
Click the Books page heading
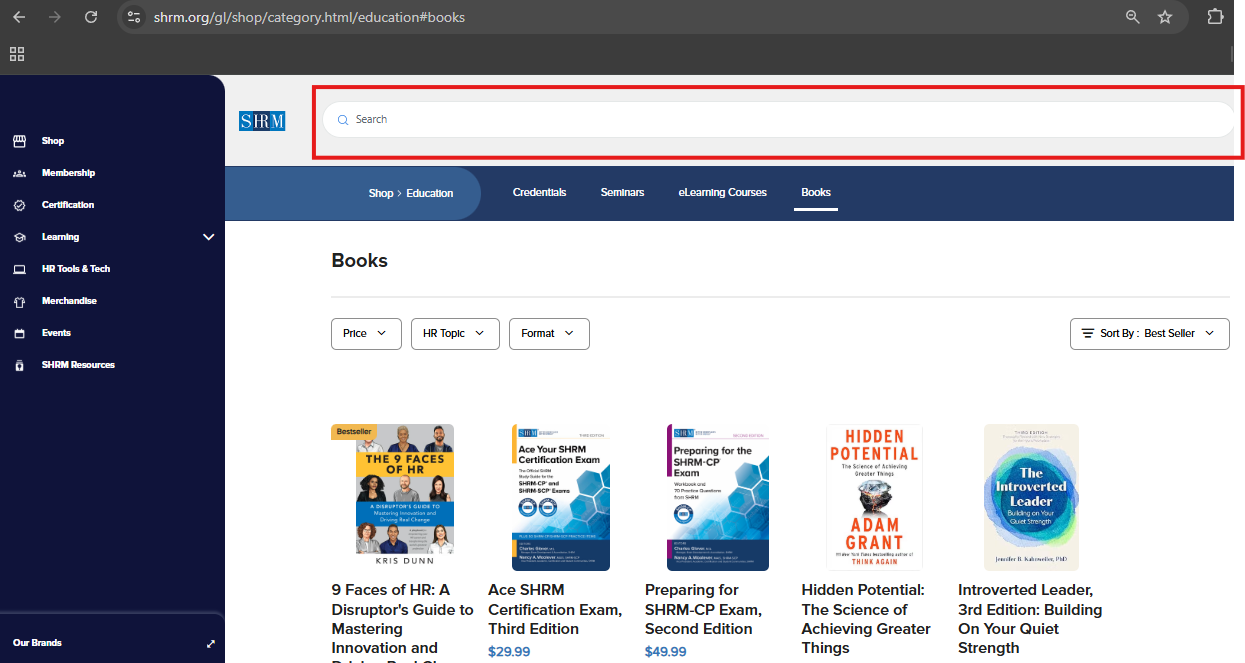point(359,261)
